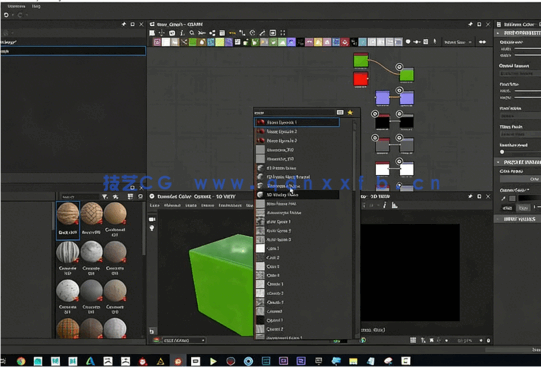Select the left purple node in the graph
The width and height of the screenshot is (541, 367).
click(382, 98)
